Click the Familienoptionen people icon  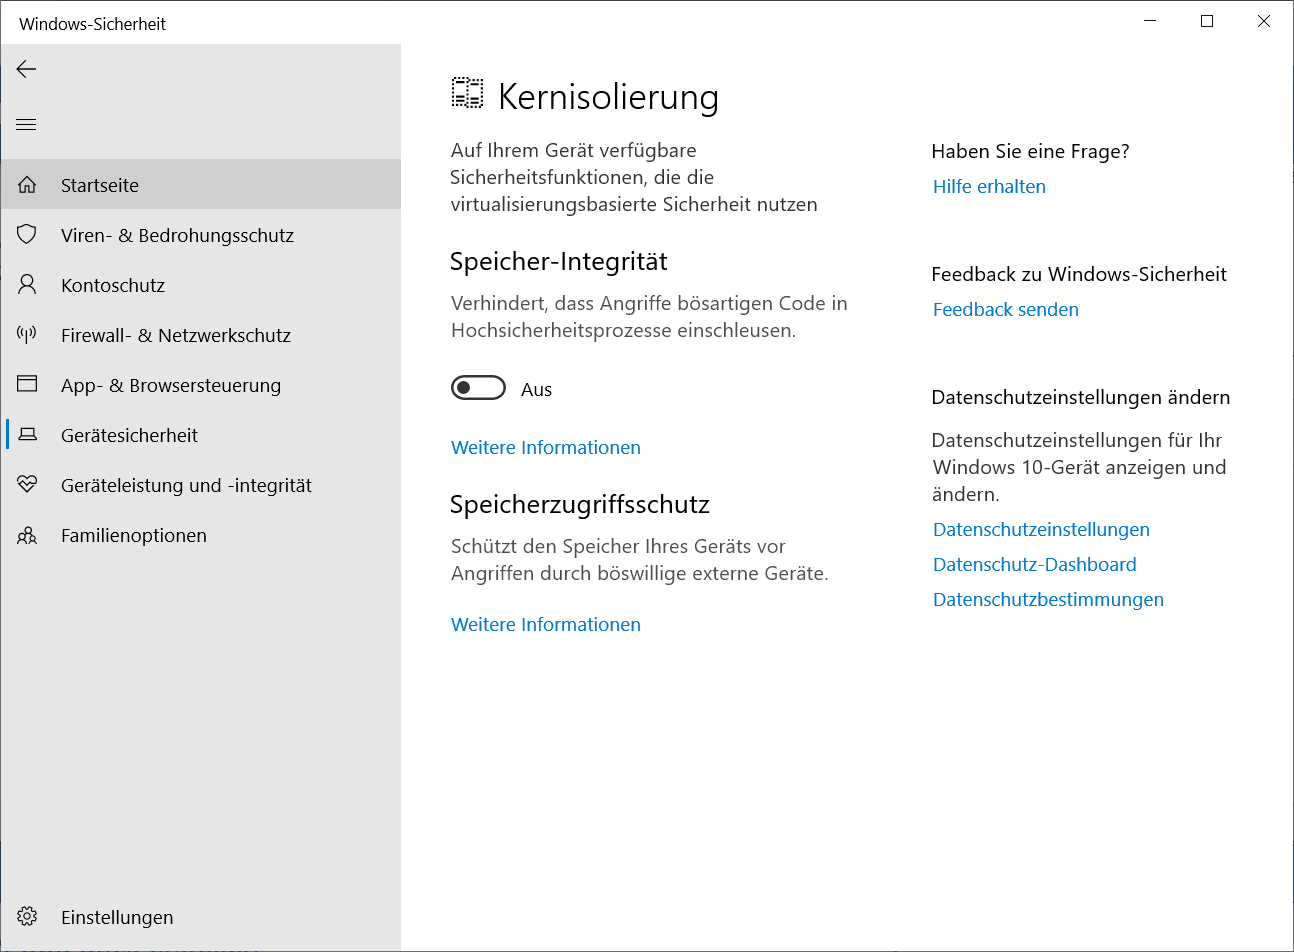pos(27,536)
